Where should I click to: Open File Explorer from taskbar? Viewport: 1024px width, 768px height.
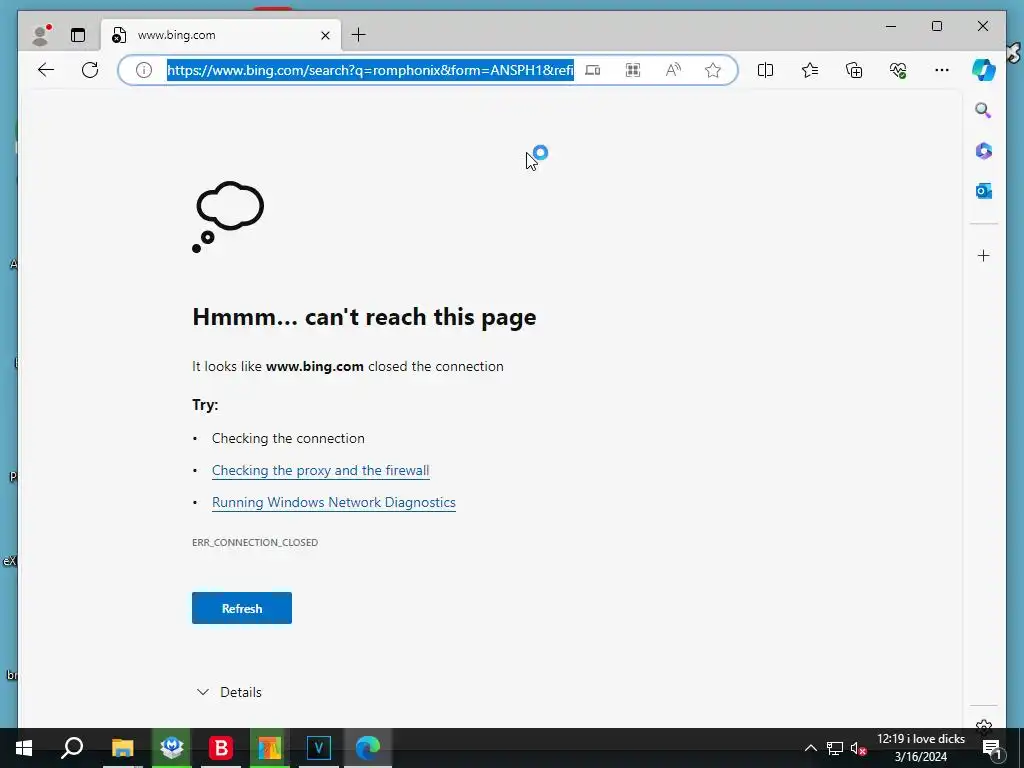click(x=122, y=748)
